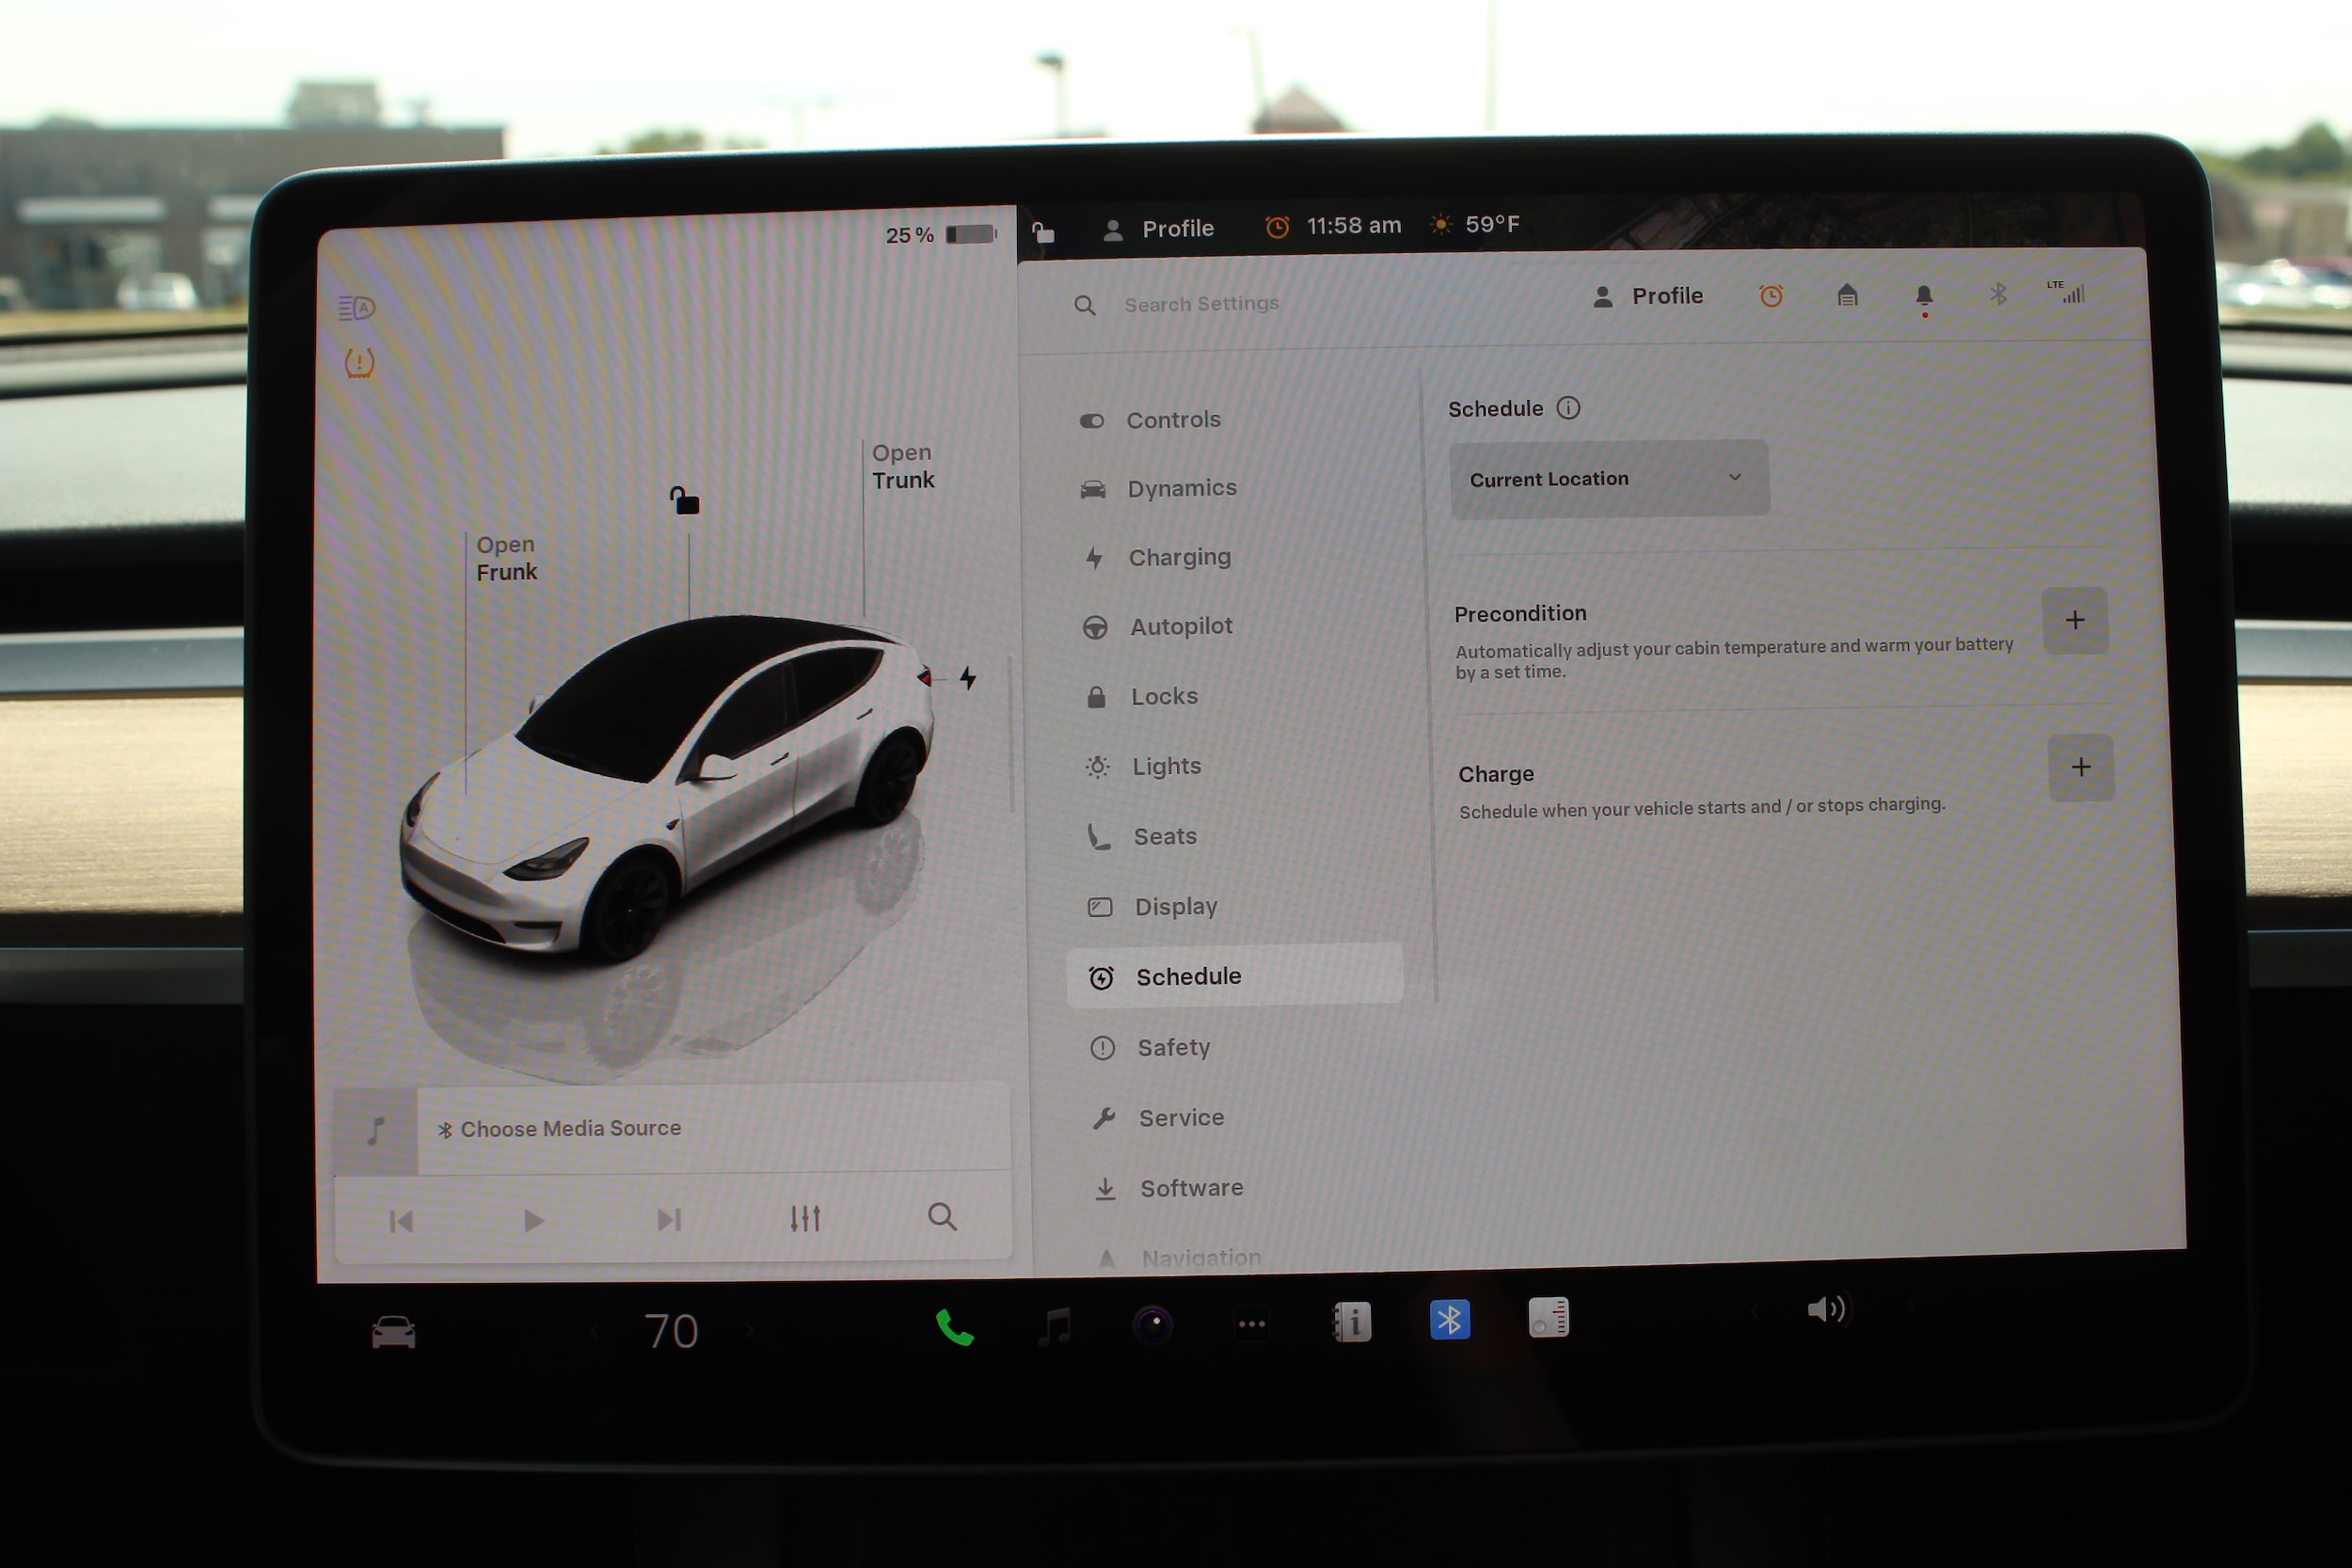Click the LTE signal strength icon
This screenshot has width=2352, height=1568.
[x=2066, y=291]
